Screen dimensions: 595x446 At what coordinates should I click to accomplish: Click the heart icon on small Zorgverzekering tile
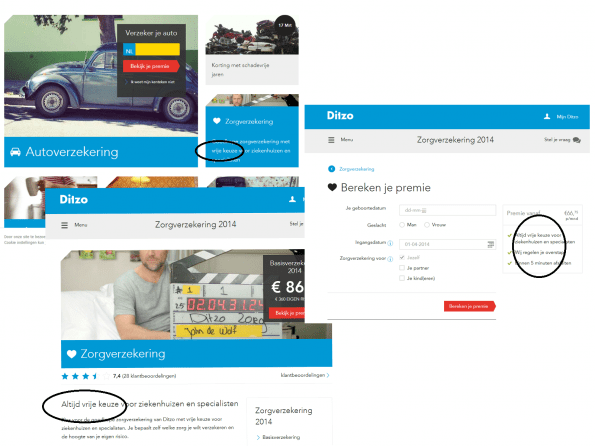pos(217,121)
